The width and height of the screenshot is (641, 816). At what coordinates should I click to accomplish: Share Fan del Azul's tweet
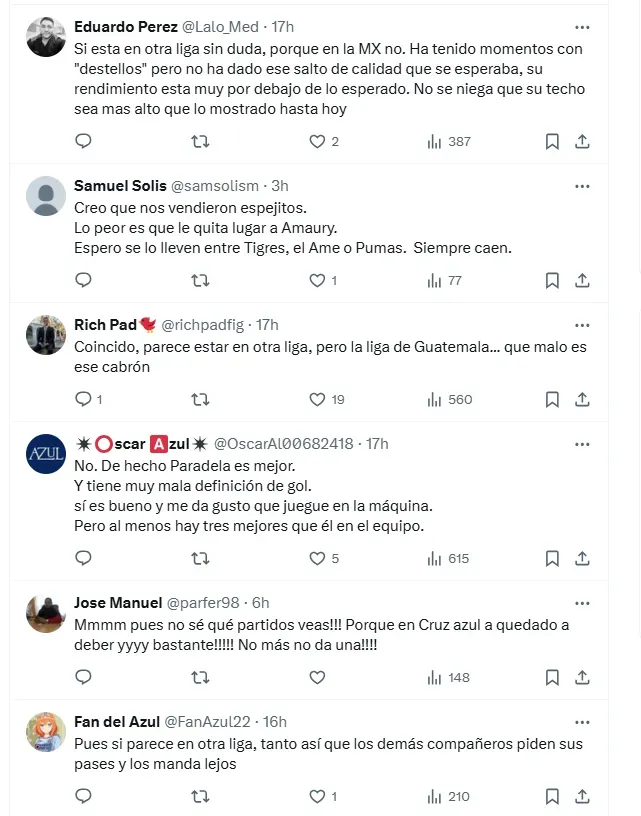point(582,797)
